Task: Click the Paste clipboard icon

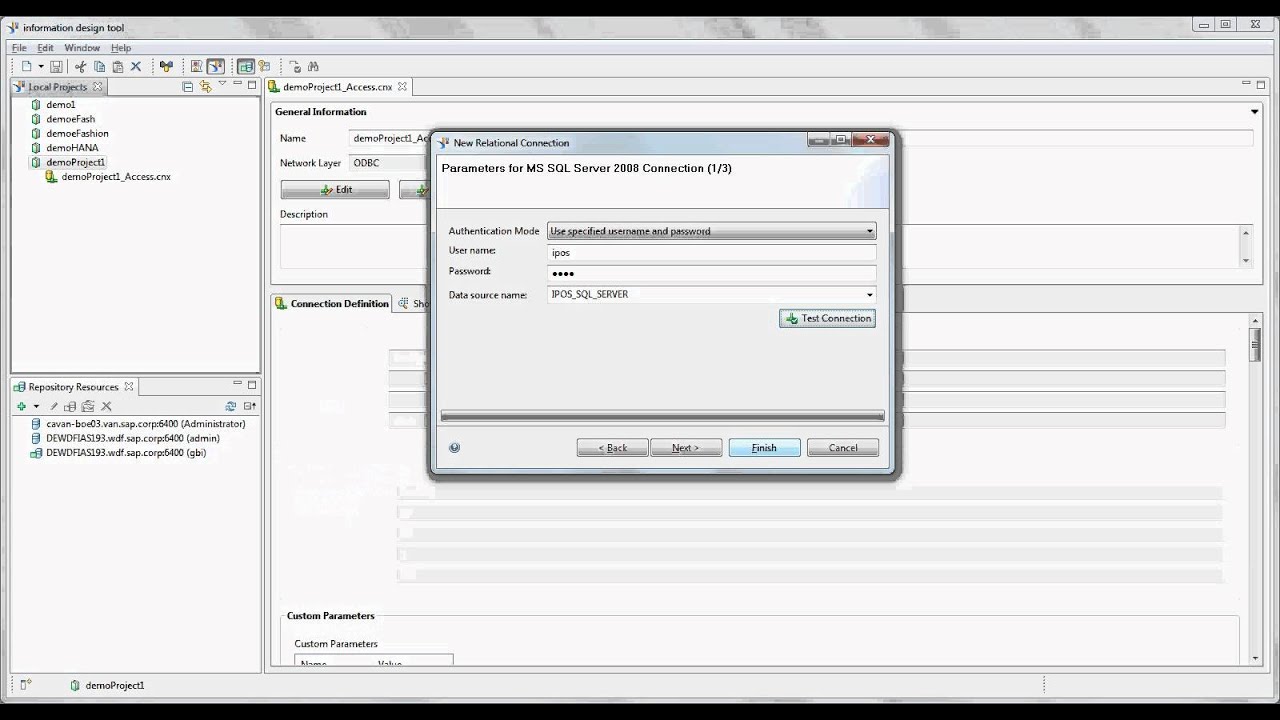Action: [117, 67]
